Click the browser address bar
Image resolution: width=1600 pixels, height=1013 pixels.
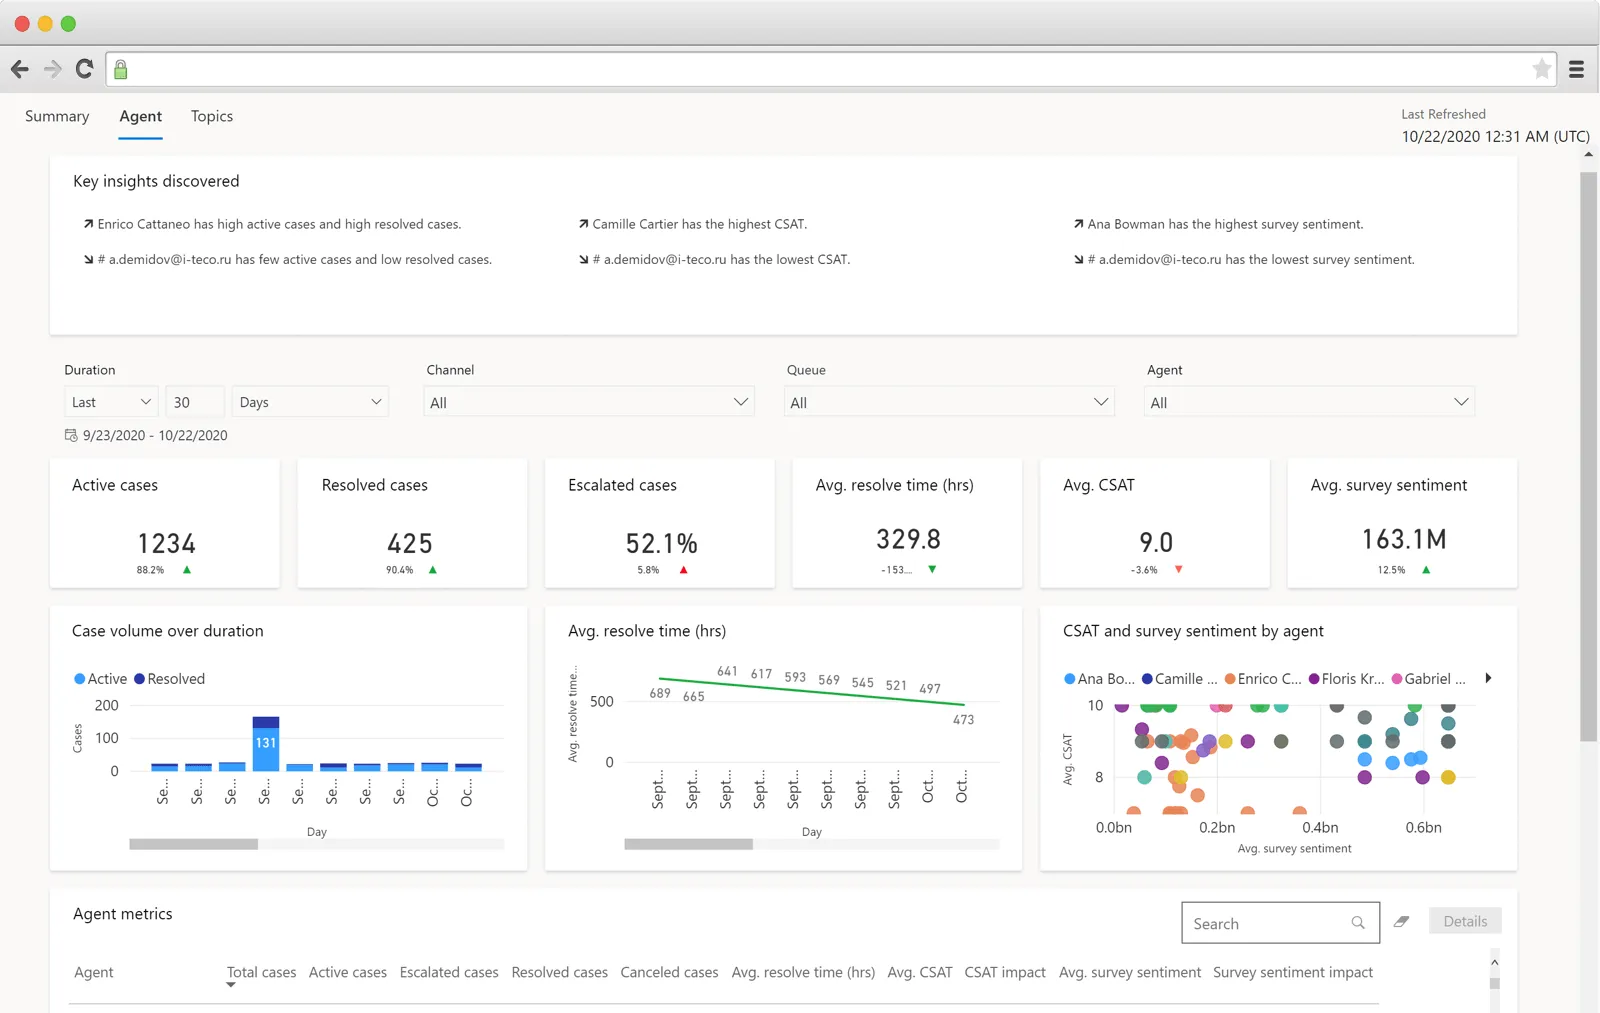pos(830,69)
